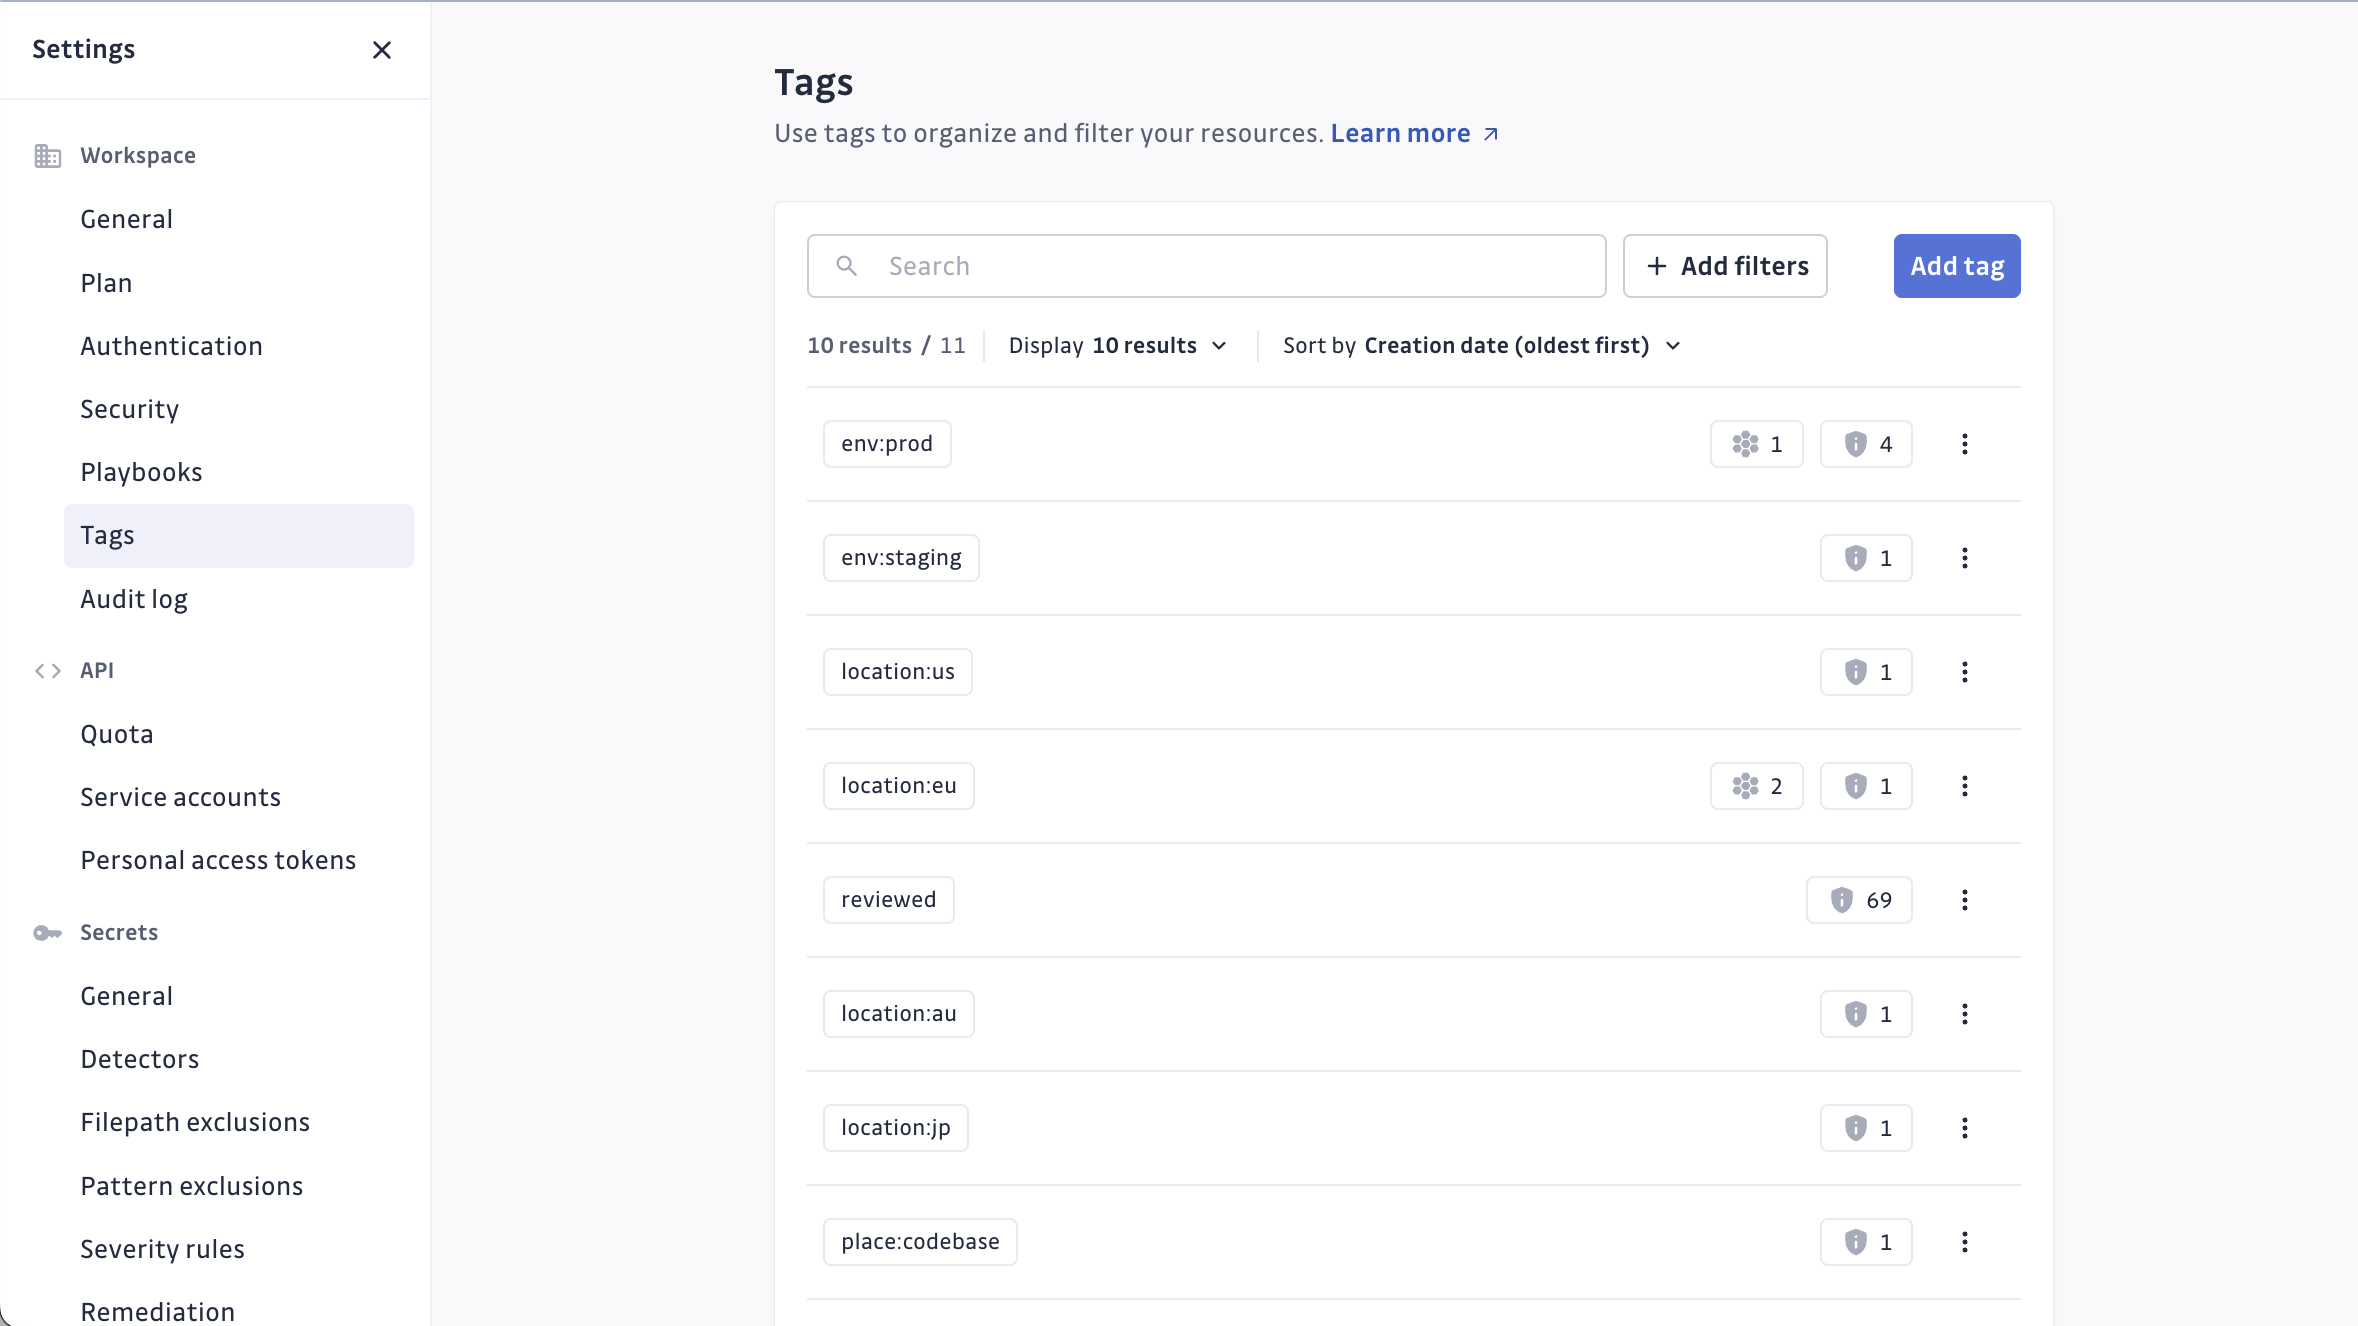Follow the Learn more link
Viewport: 2358px width, 1326px height.
coord(1414,134)
